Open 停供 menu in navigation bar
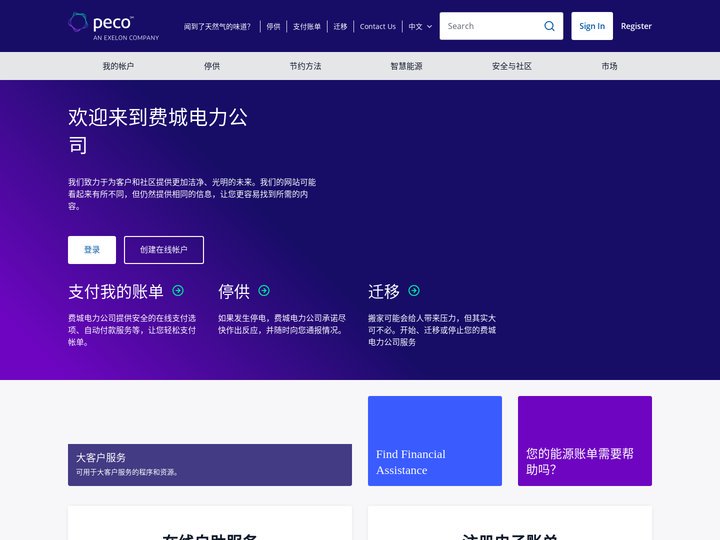720x540 pixels. coord(212,66)
